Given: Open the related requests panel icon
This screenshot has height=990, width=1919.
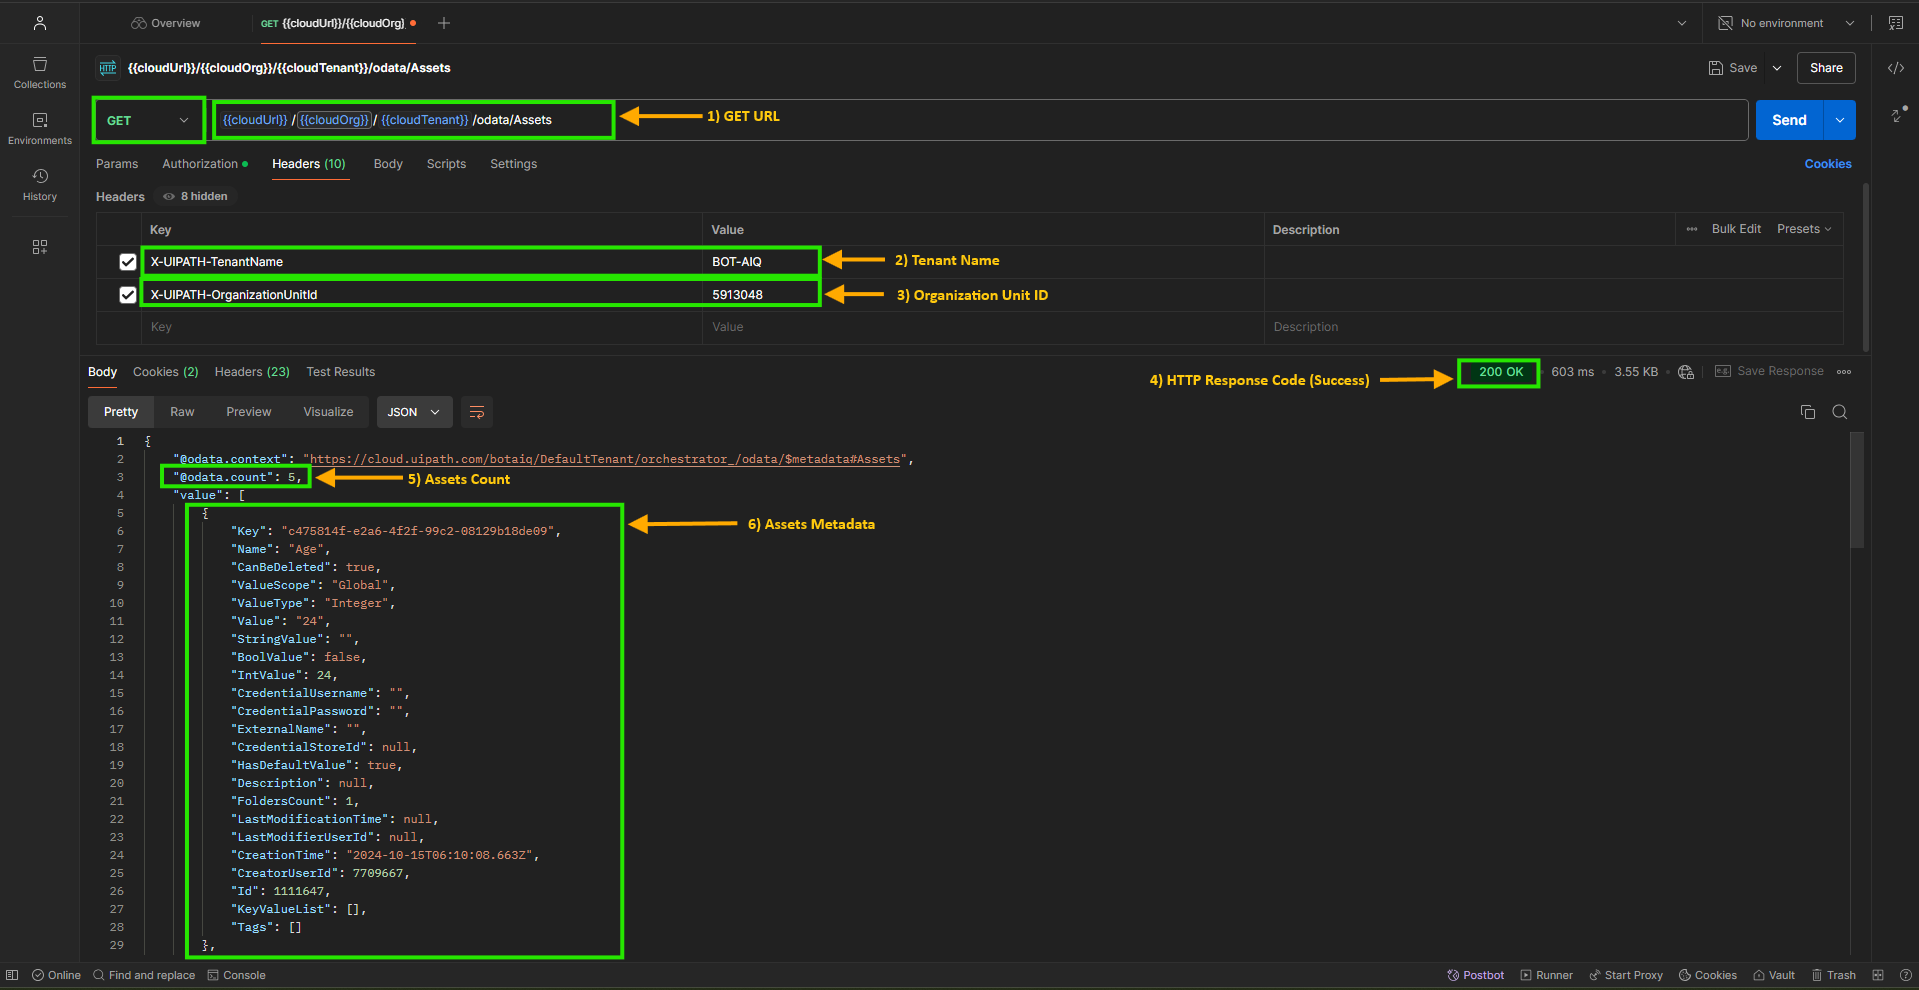Looking at the screenshot, I should 1897,115.
